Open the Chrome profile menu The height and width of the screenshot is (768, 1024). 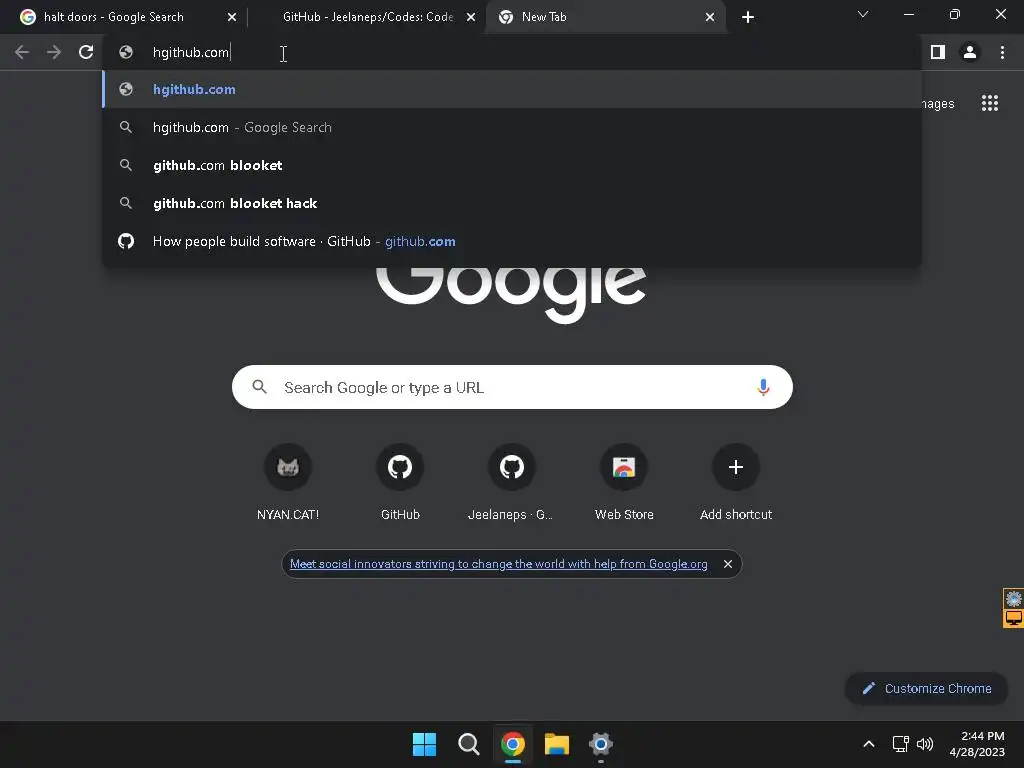(970, 52)
